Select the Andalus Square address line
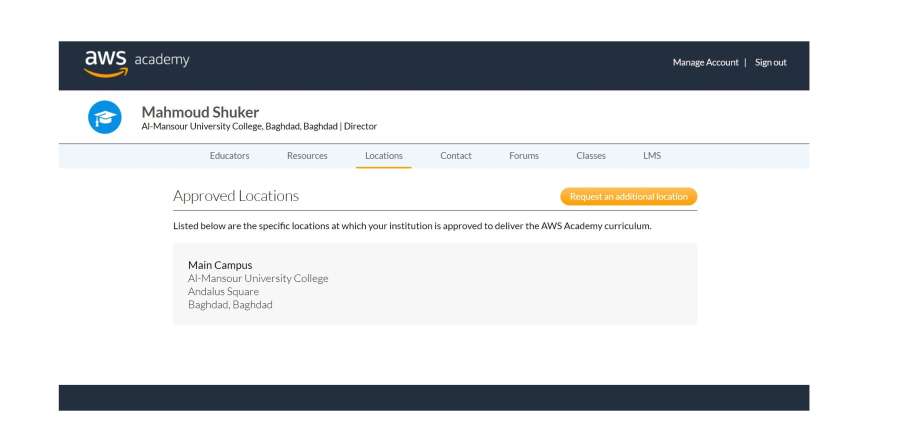Screen dimensions: 900x425 [223, 292]
